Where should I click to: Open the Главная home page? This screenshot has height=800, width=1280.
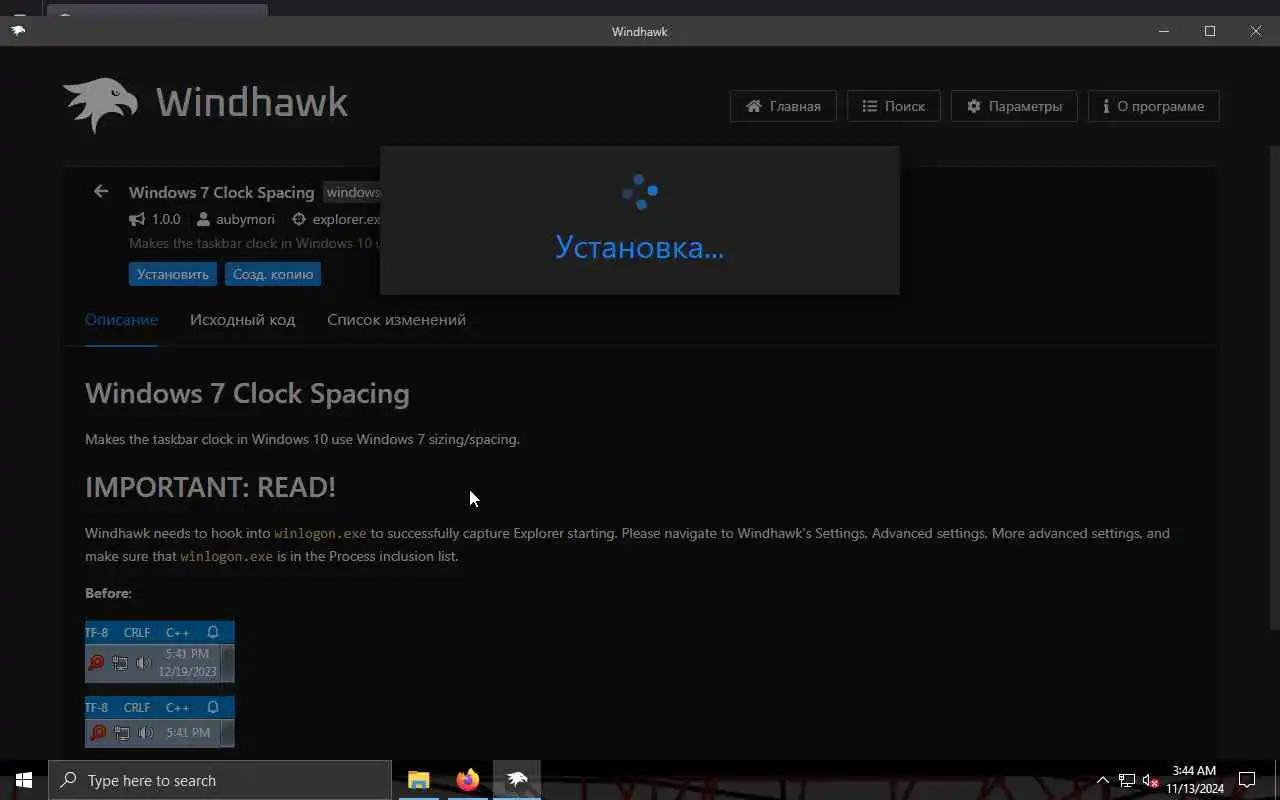[783, 106]
